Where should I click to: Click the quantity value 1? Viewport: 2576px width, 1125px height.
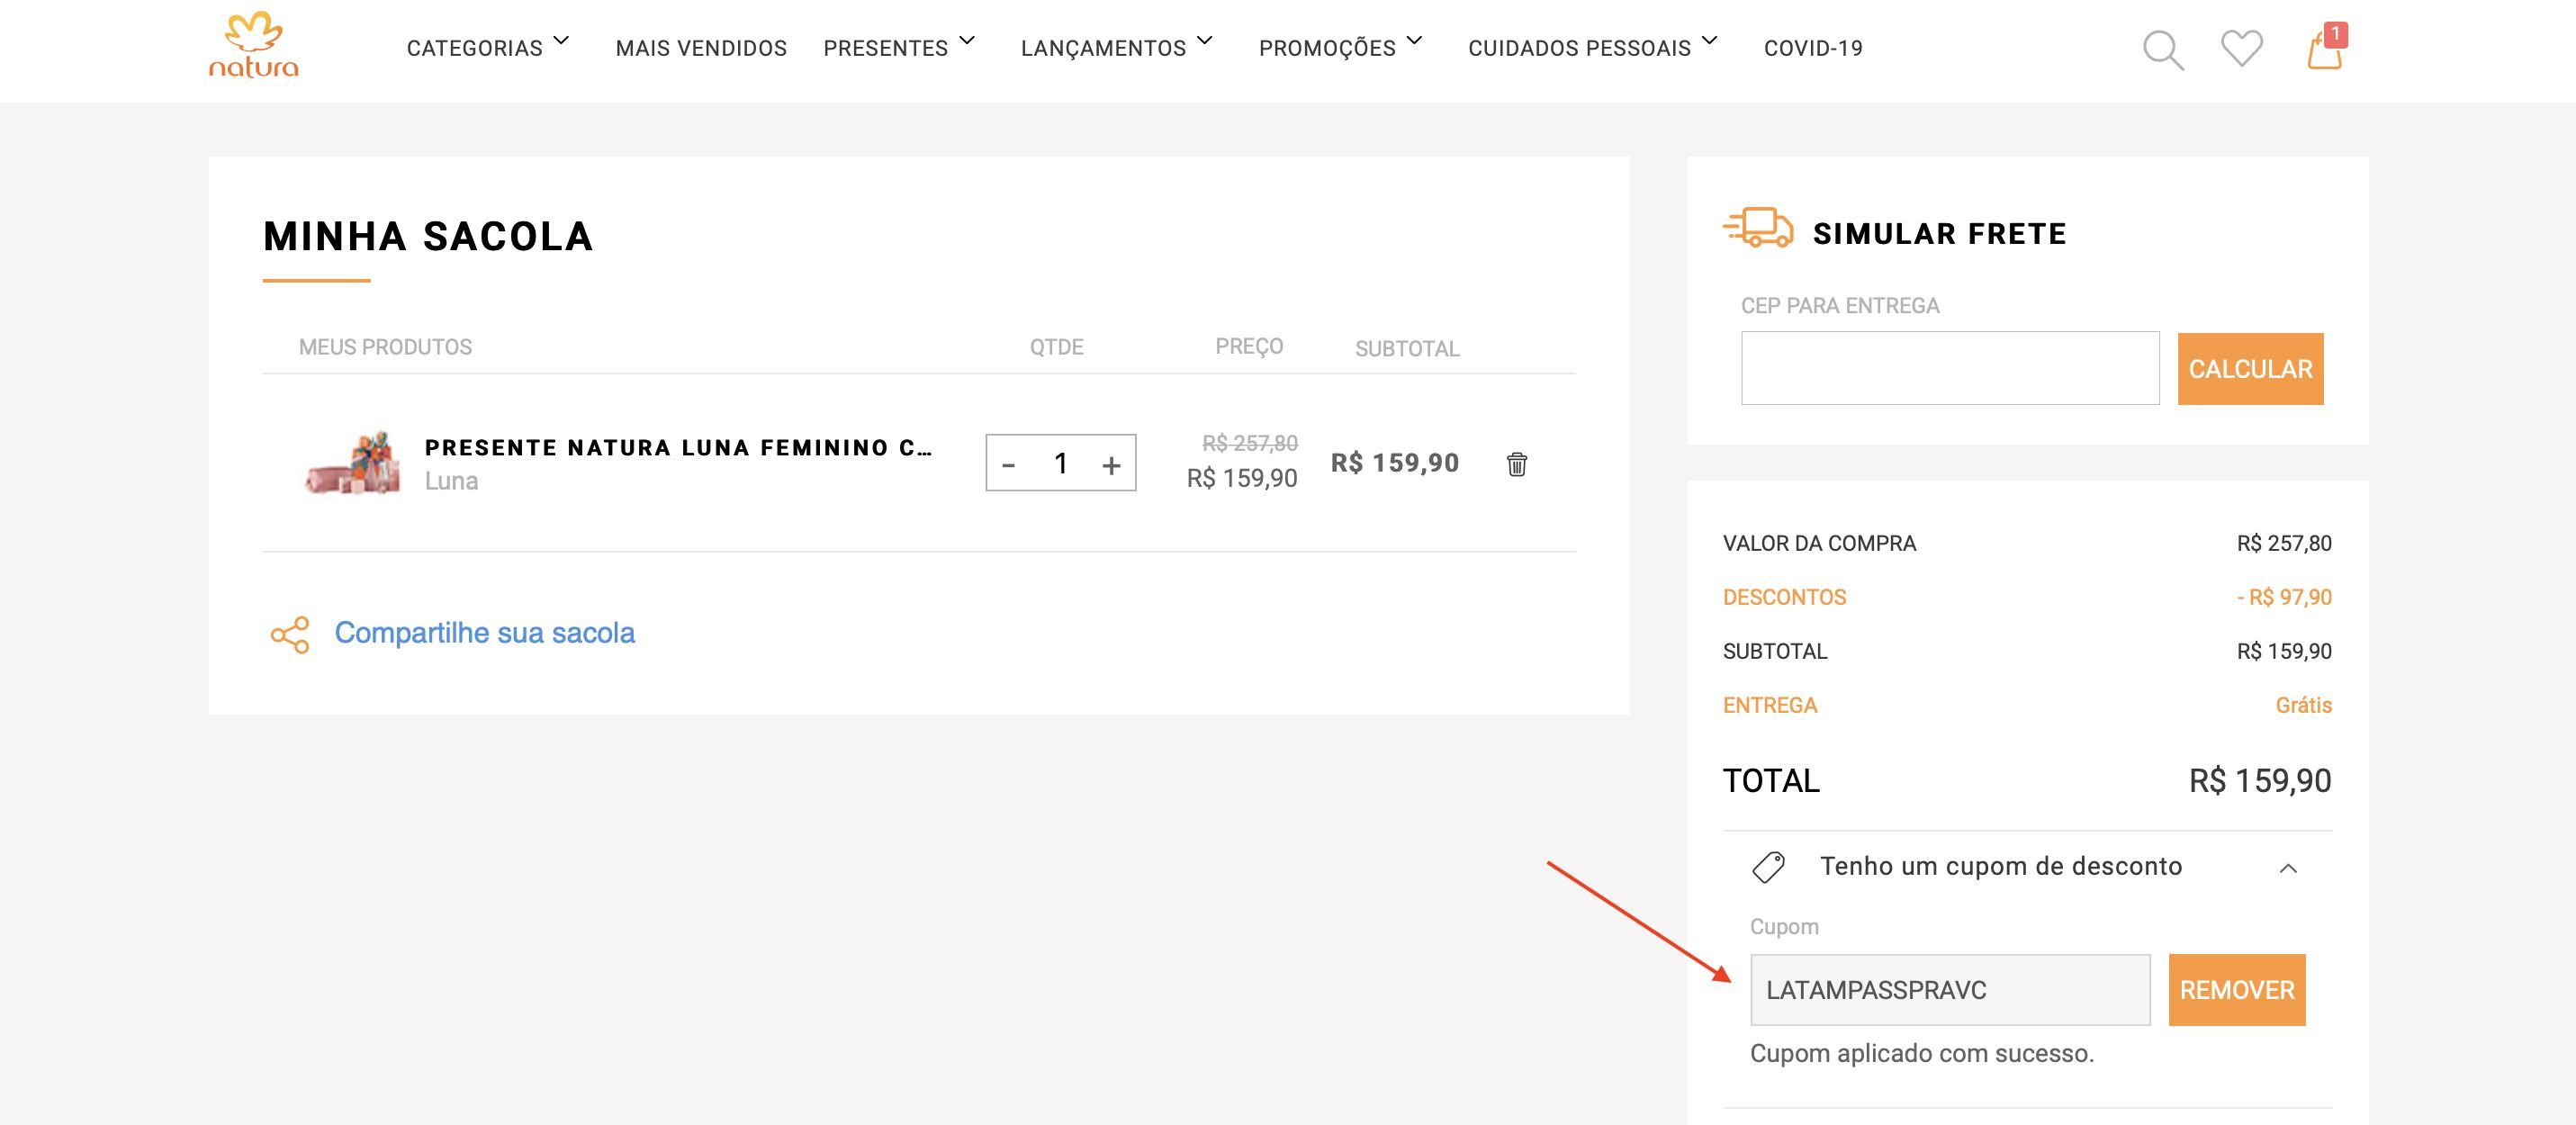pos(1061,463)
